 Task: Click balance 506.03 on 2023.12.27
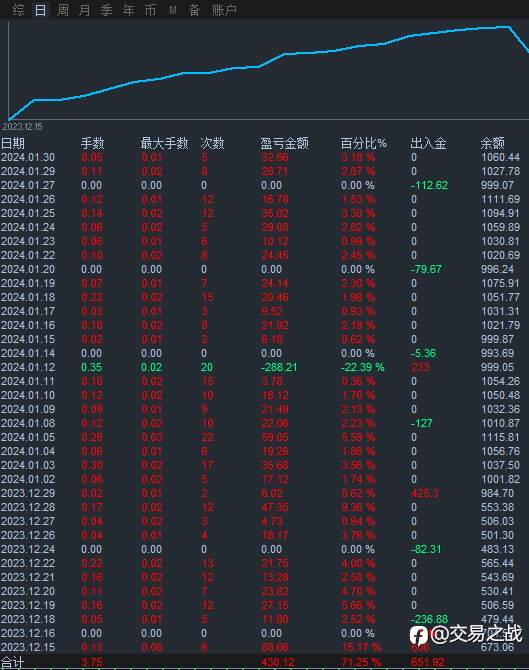click(x=497, y=521)
